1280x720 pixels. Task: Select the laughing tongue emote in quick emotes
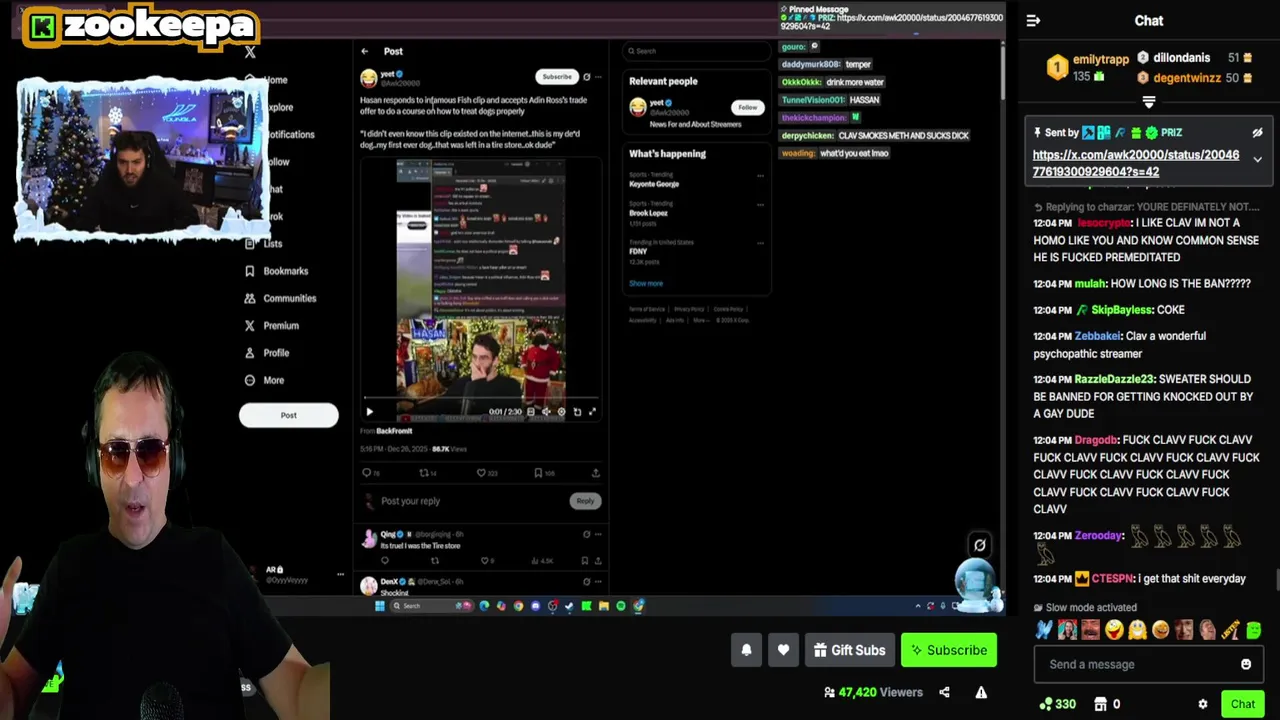[x=1114, y=630]
